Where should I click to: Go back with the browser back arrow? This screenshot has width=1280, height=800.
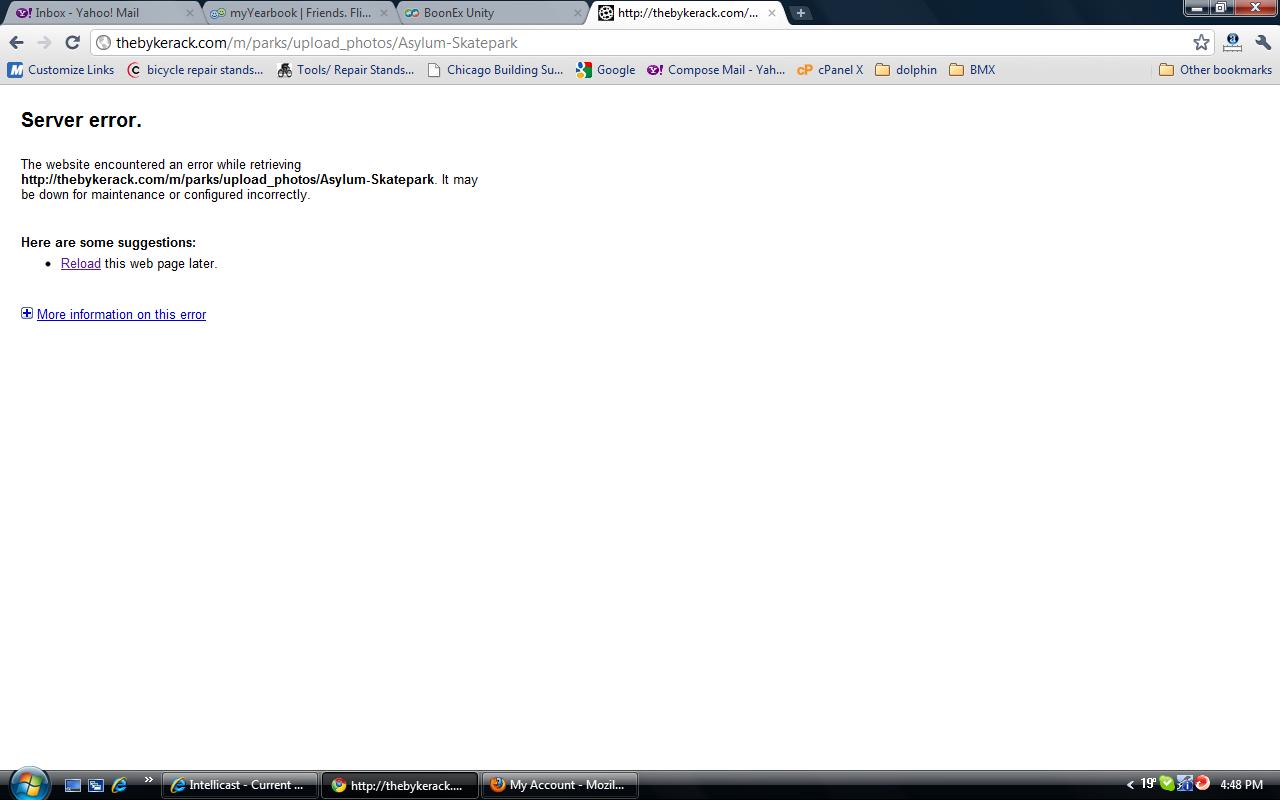[16, 42]
